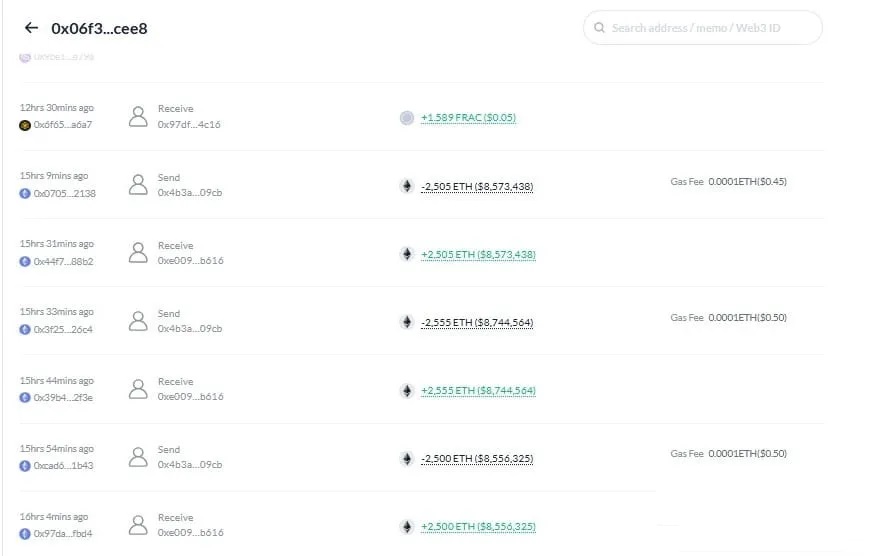Image resolution: width=884 pixels, height=556 pixels.
Task: Open transaction hash 0x3f25...26c4
Action: (x=63, y=329)
